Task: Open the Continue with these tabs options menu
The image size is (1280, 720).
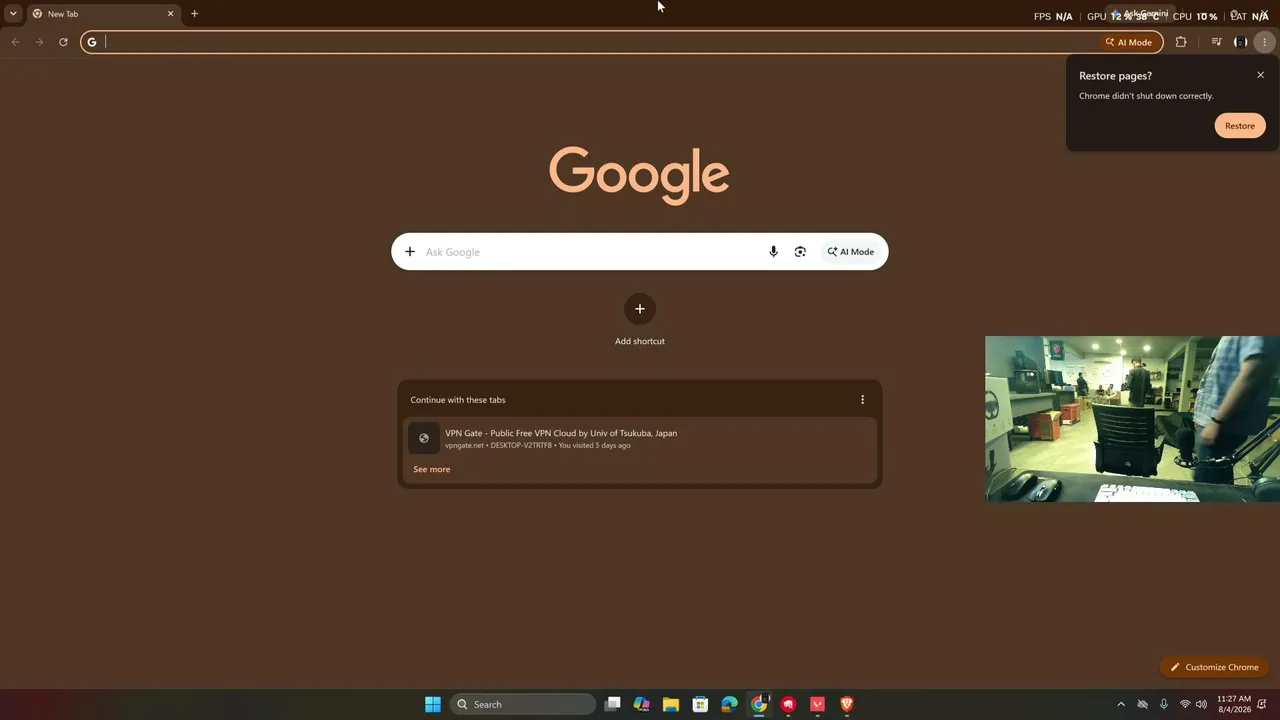Action: [x=863, y=400]
